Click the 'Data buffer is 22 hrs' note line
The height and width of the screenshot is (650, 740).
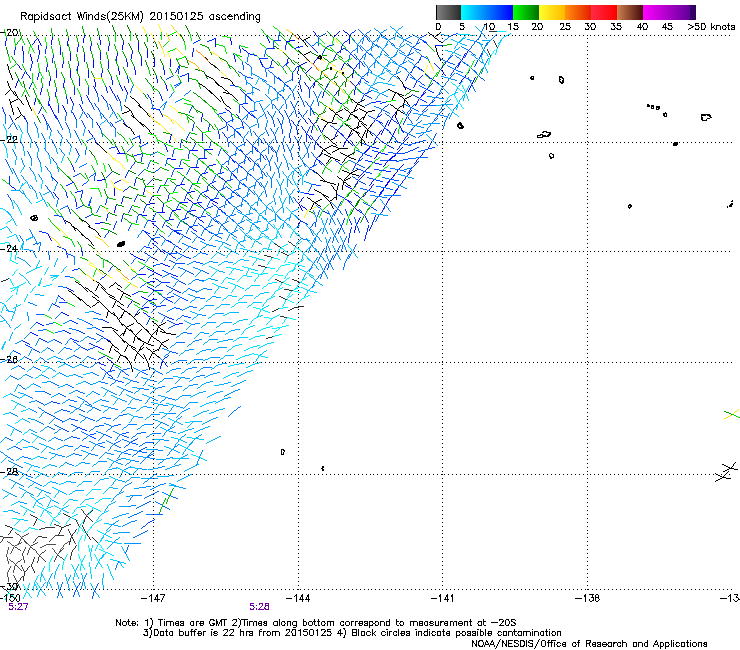click(352, 633)
